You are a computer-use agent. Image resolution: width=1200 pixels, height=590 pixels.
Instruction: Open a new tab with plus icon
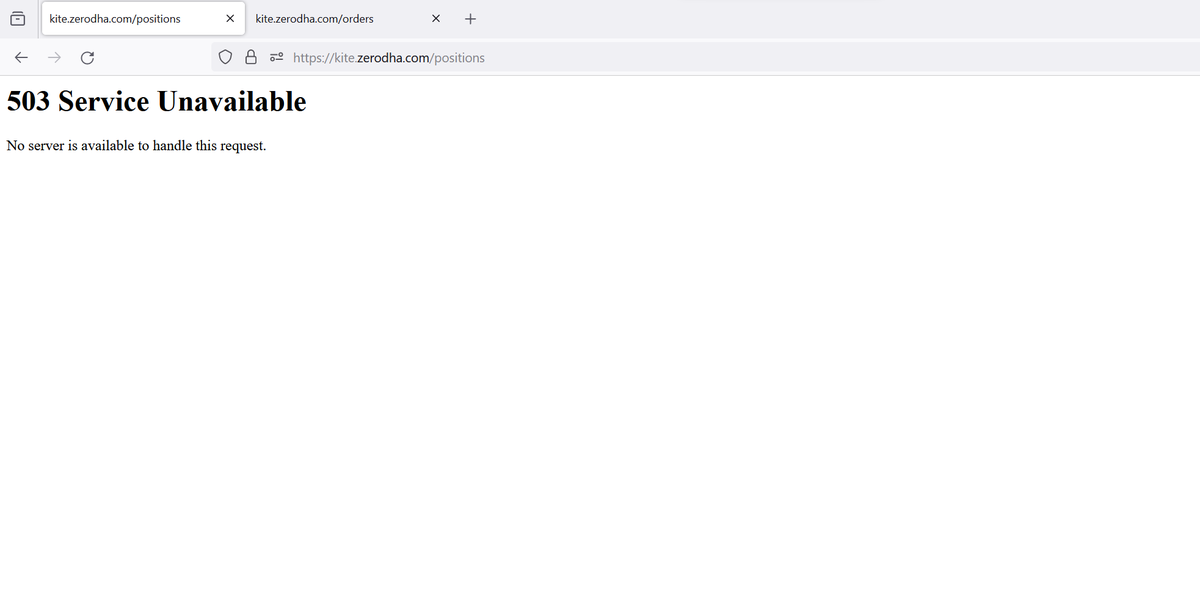471,19
